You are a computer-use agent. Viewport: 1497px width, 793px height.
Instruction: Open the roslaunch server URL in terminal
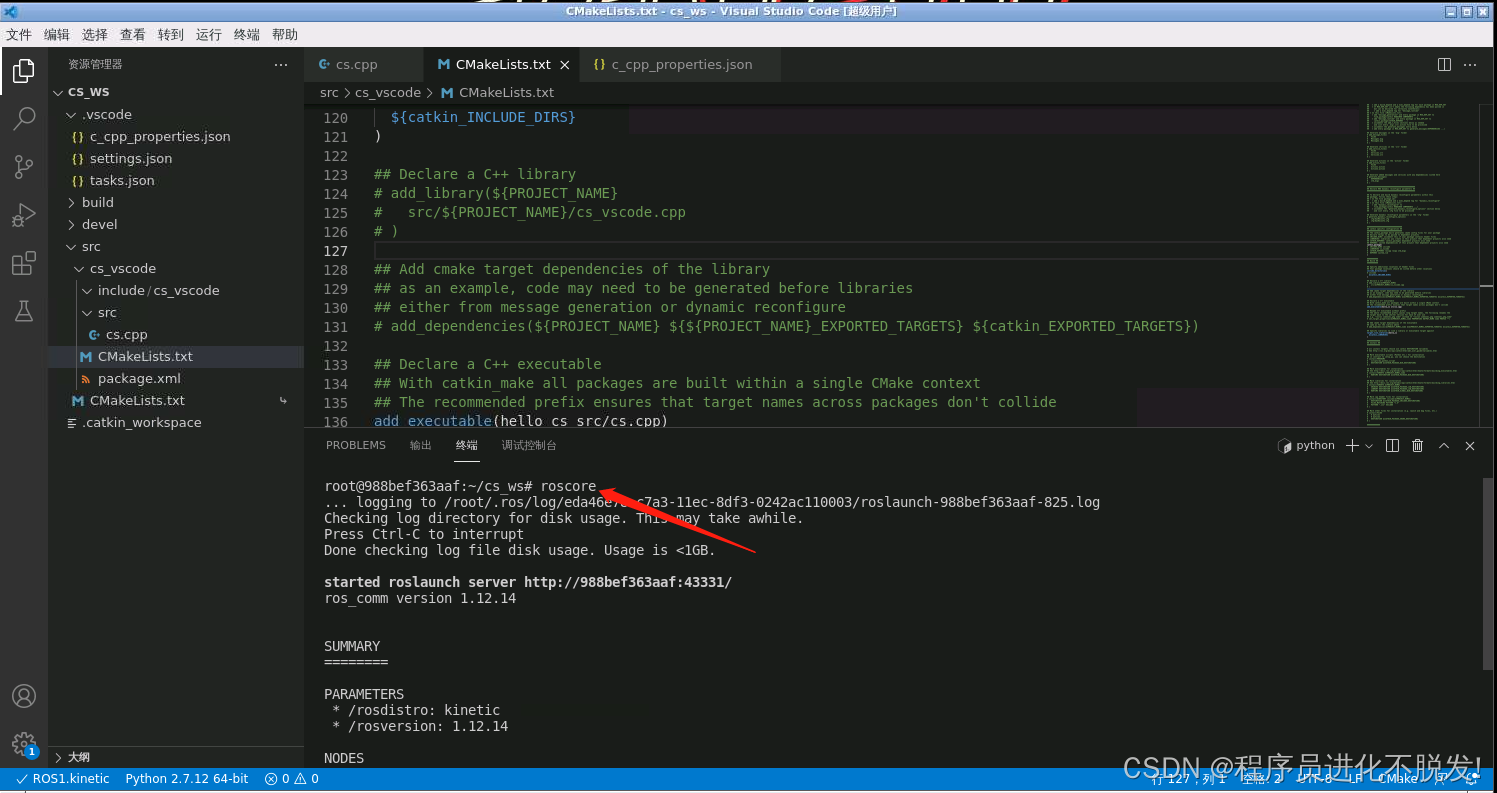pyautogui.click(x=628, y=582)
